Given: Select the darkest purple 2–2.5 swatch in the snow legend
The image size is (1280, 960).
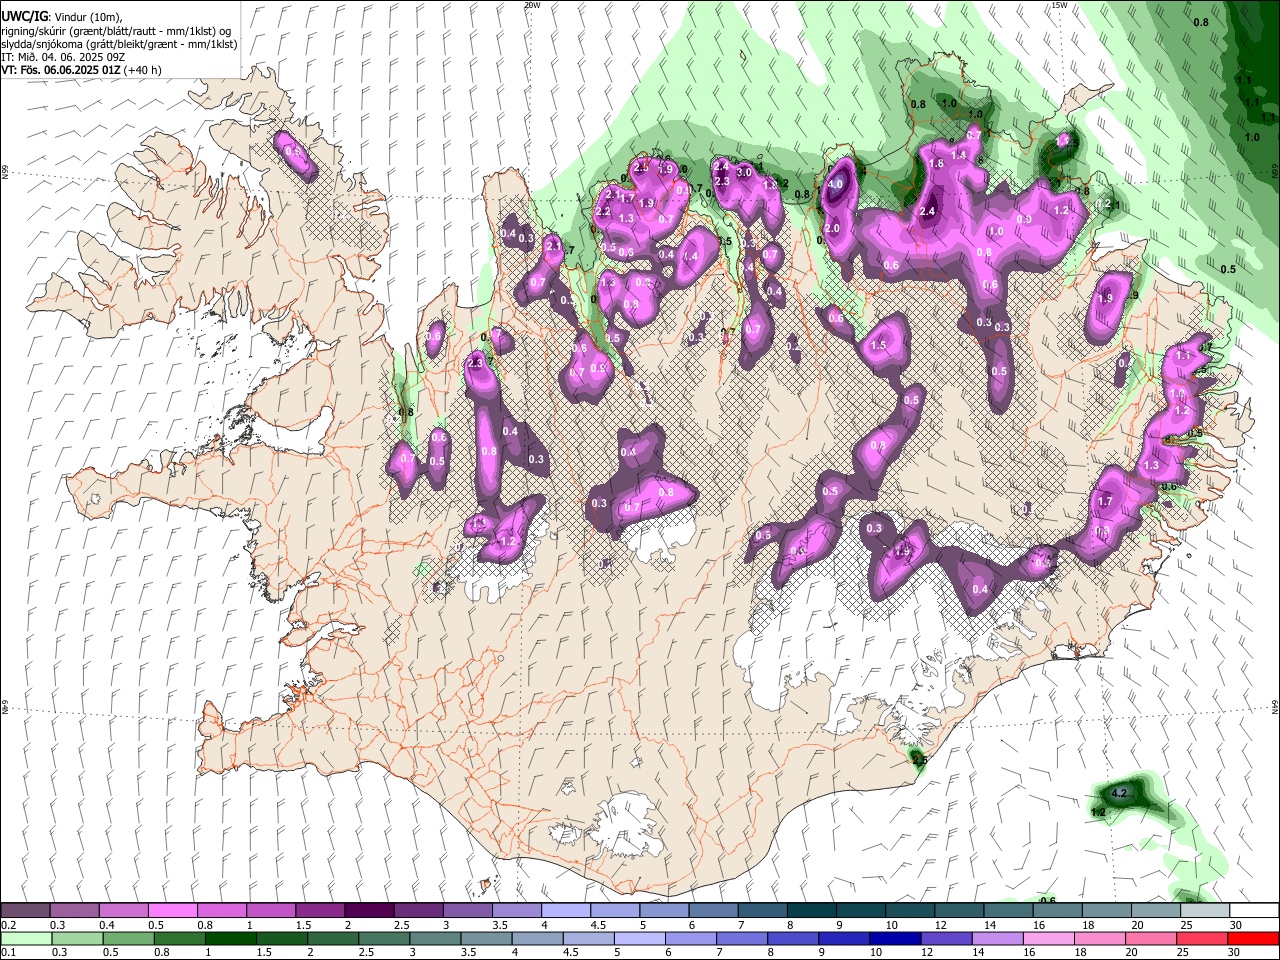Looking at the screenshot, I should tap(369, 911).
